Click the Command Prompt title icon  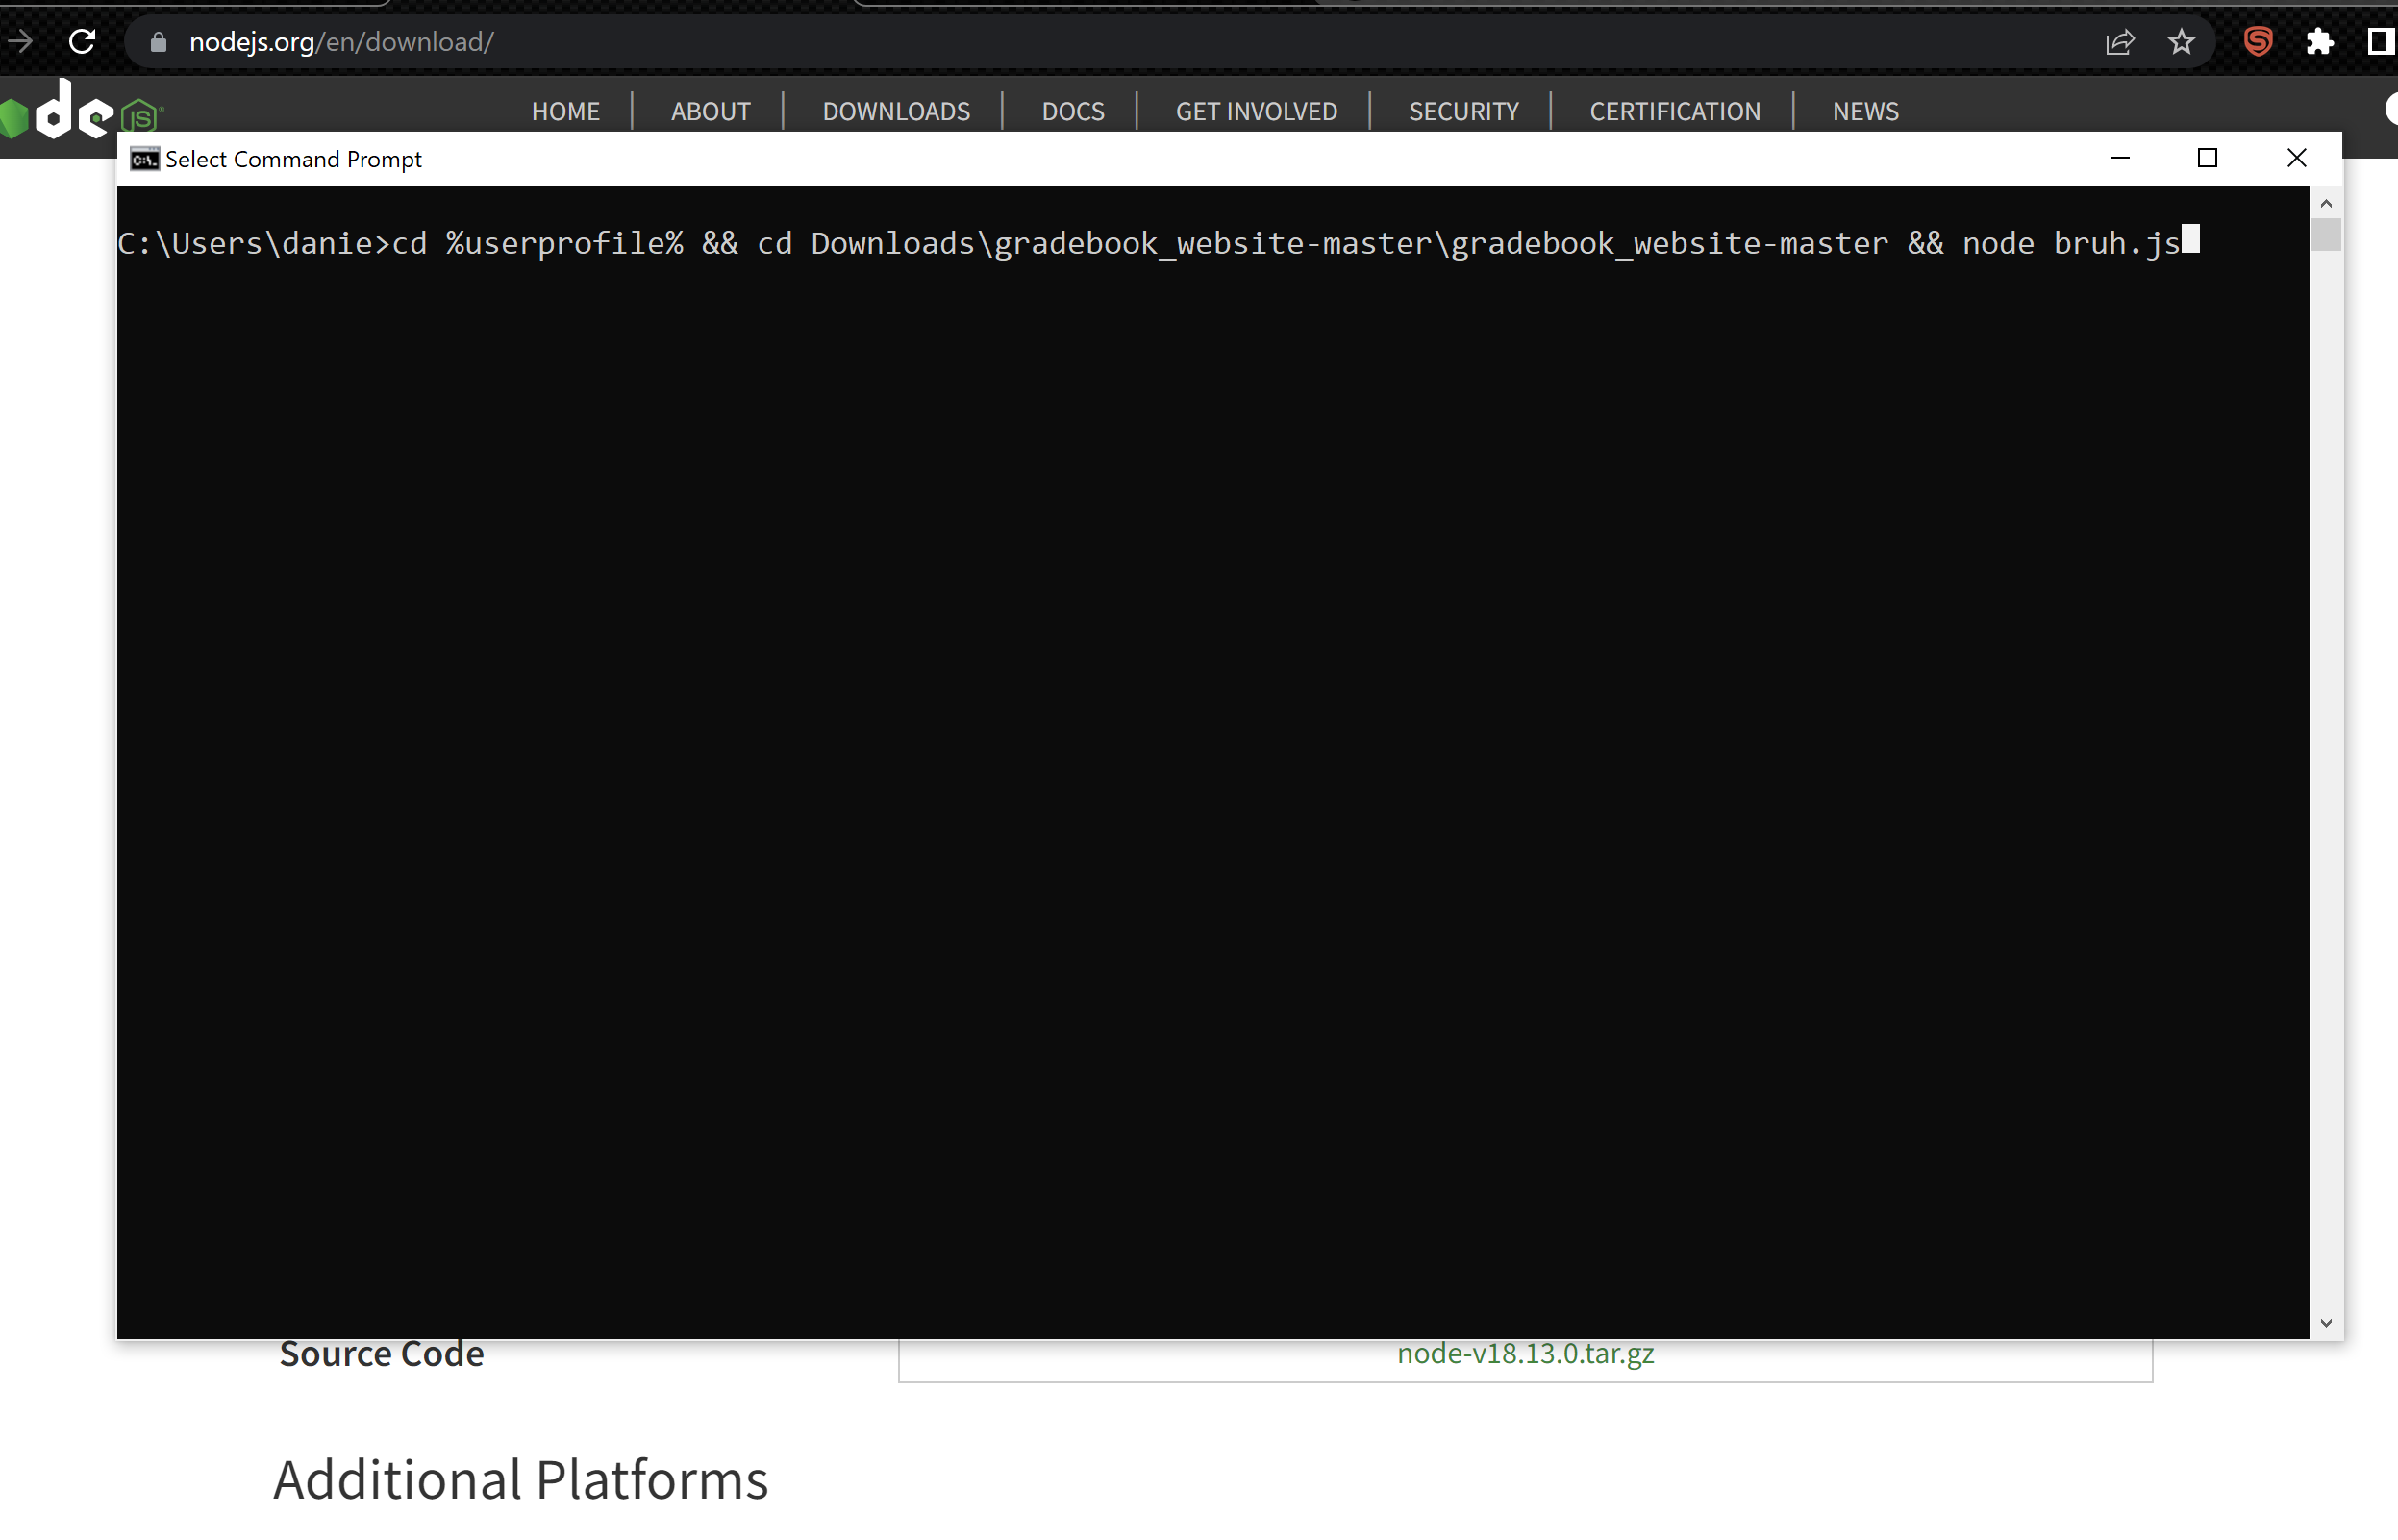coord(145,159)
